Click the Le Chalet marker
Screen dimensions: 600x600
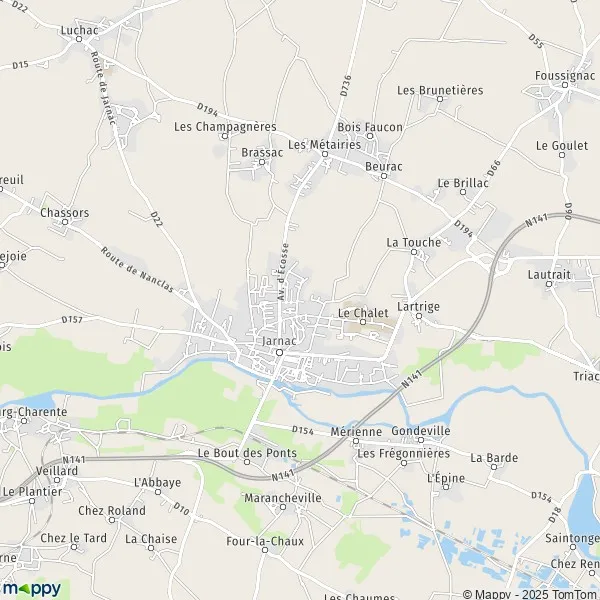363,322
